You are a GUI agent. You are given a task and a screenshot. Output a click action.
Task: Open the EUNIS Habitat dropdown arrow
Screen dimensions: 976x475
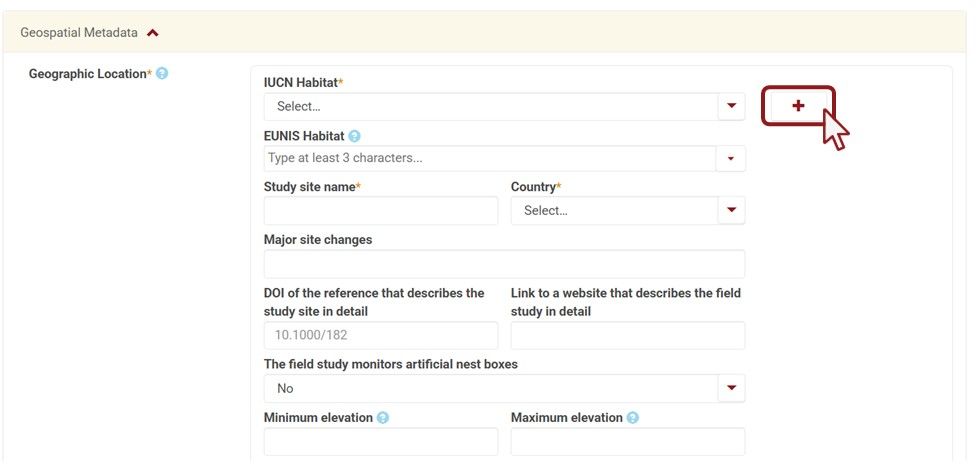coord(731,158)
